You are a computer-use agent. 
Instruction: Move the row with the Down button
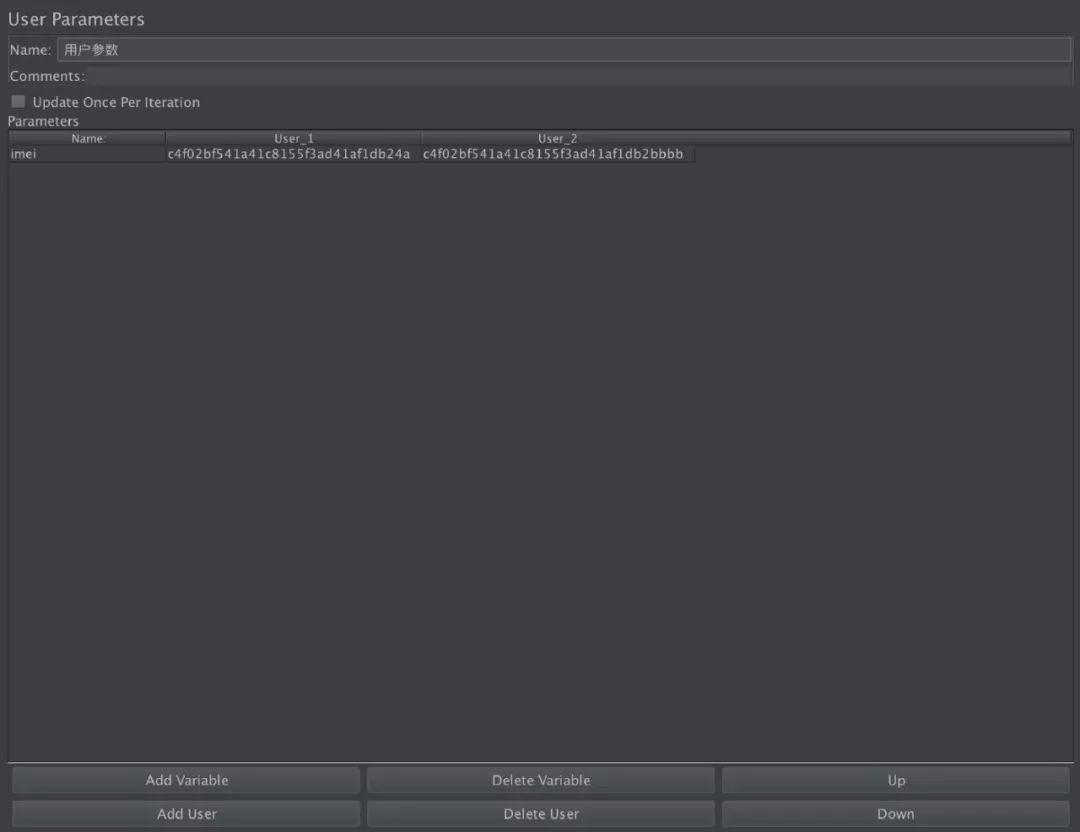coord(895,813)
